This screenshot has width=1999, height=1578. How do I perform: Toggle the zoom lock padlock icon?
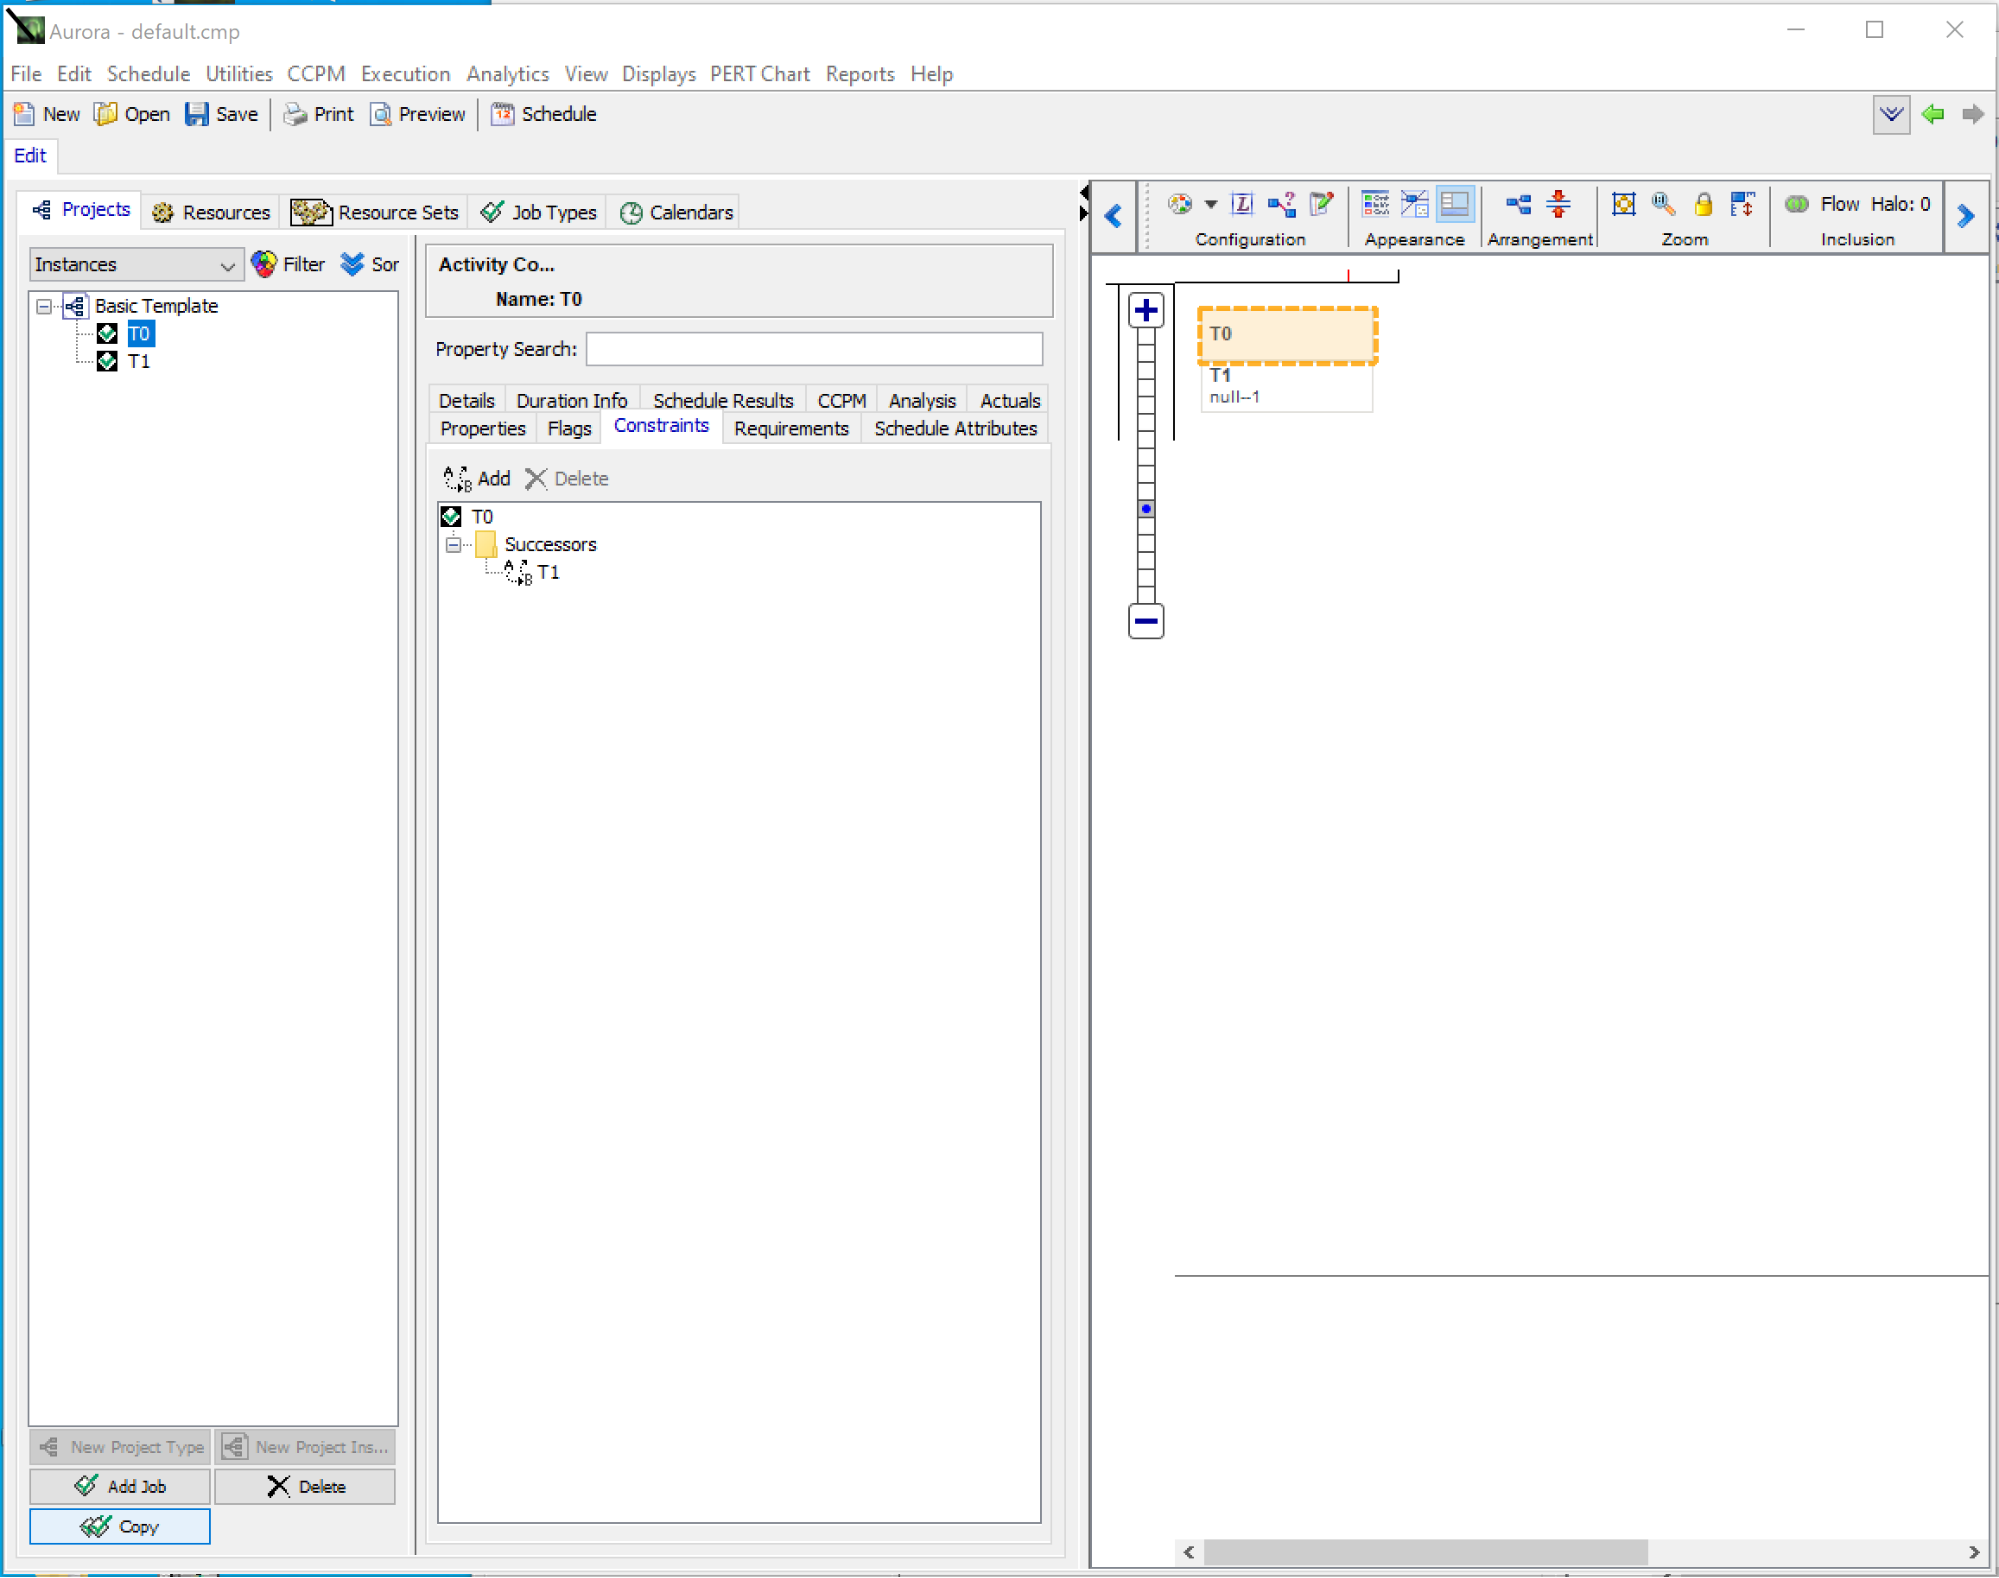(1703, 204)
